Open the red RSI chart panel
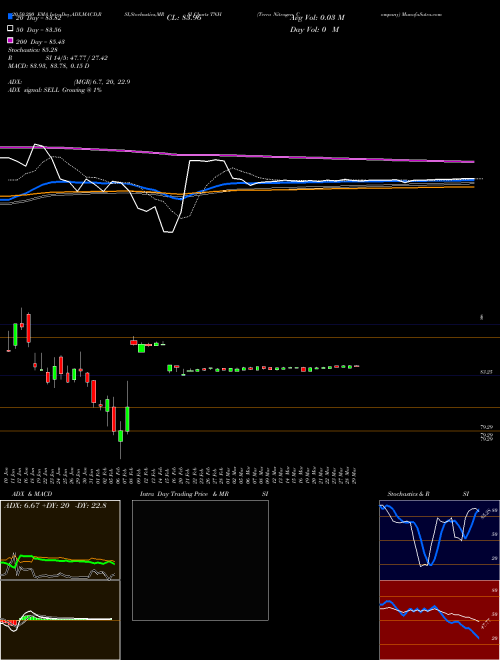The height and width of the screenshot is (660, 500). [439, 620]
